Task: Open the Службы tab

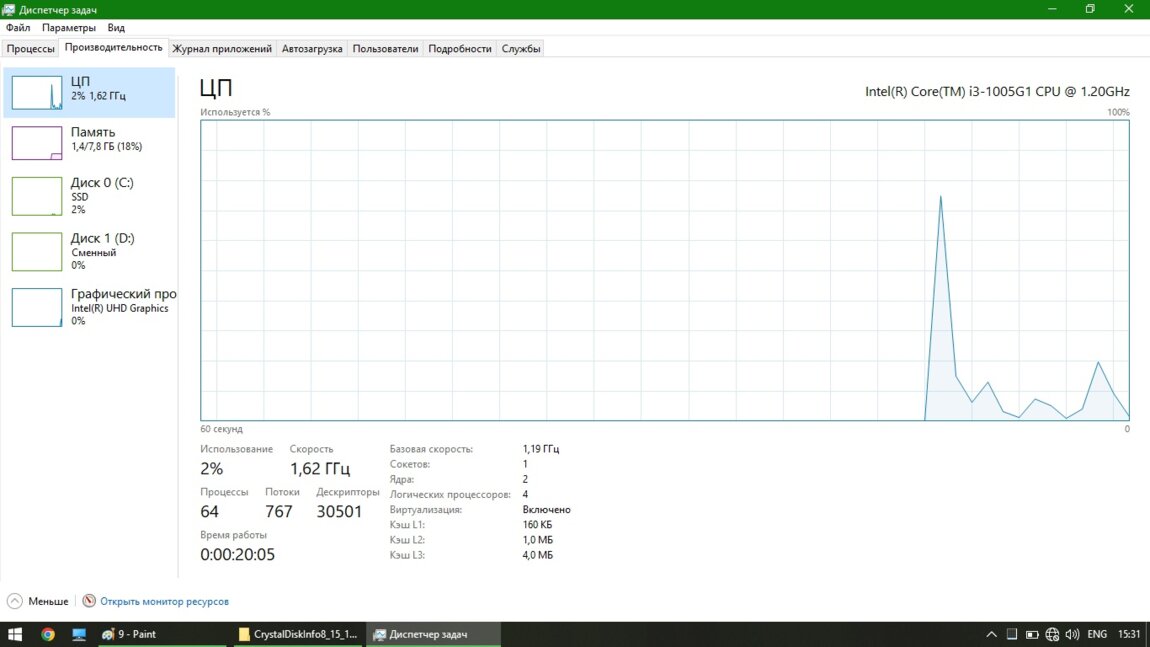Action: (521, 48)
